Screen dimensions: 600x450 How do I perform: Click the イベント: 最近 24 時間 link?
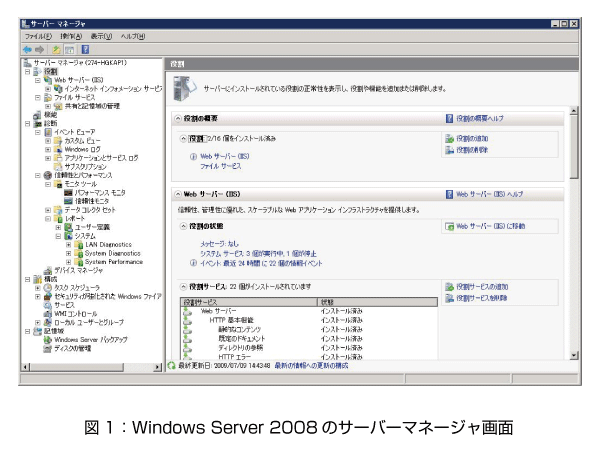click(261, 263)
